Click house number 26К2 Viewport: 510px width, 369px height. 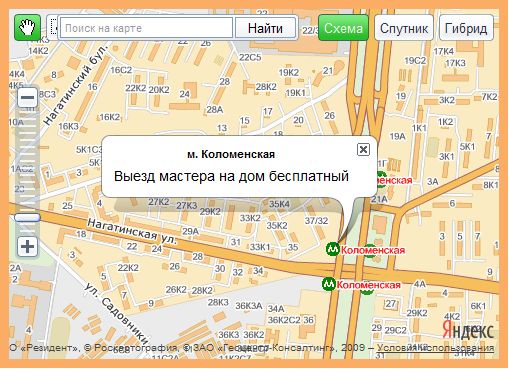[x=176, y=289]
